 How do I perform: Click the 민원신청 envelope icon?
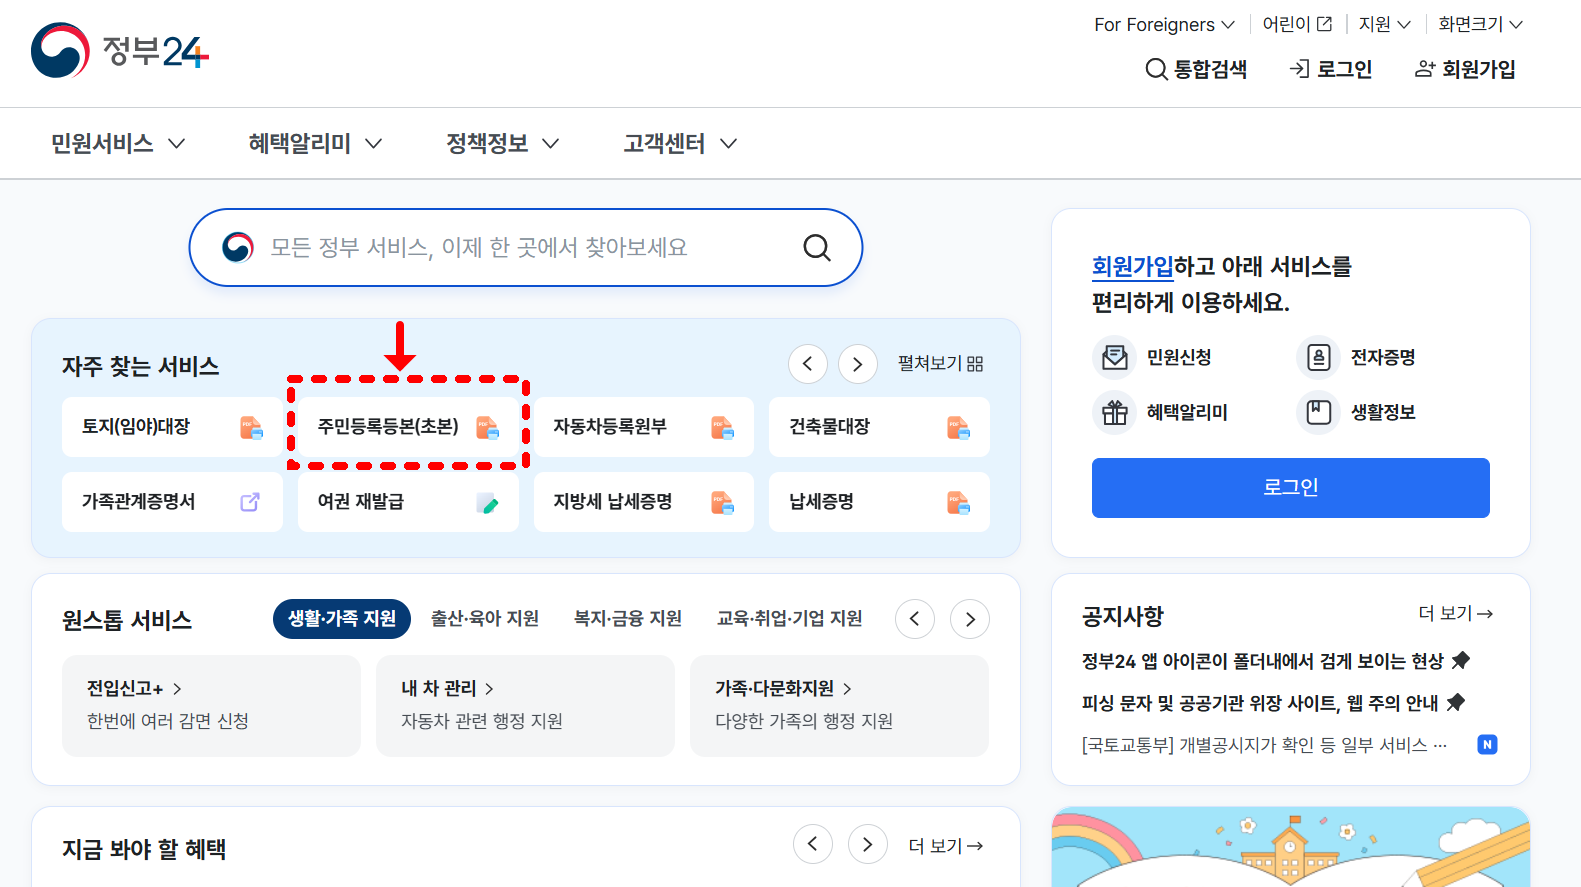click(x=1115, y=357)
